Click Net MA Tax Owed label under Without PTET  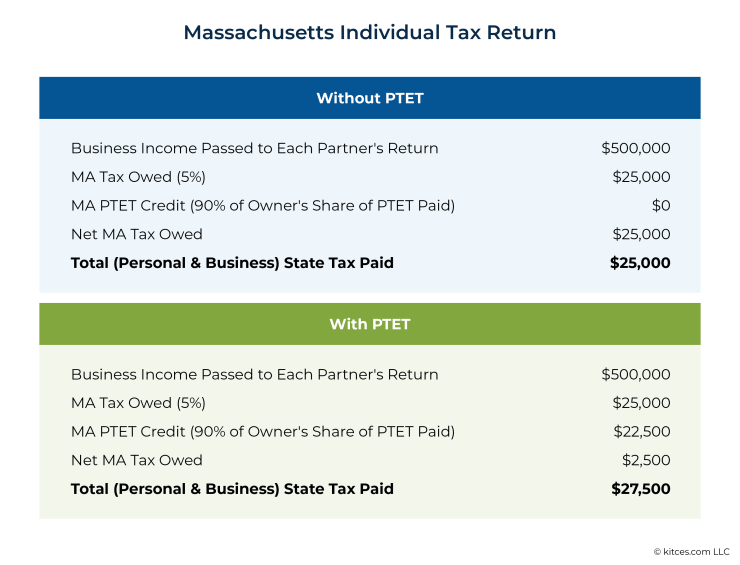(137, 234)
